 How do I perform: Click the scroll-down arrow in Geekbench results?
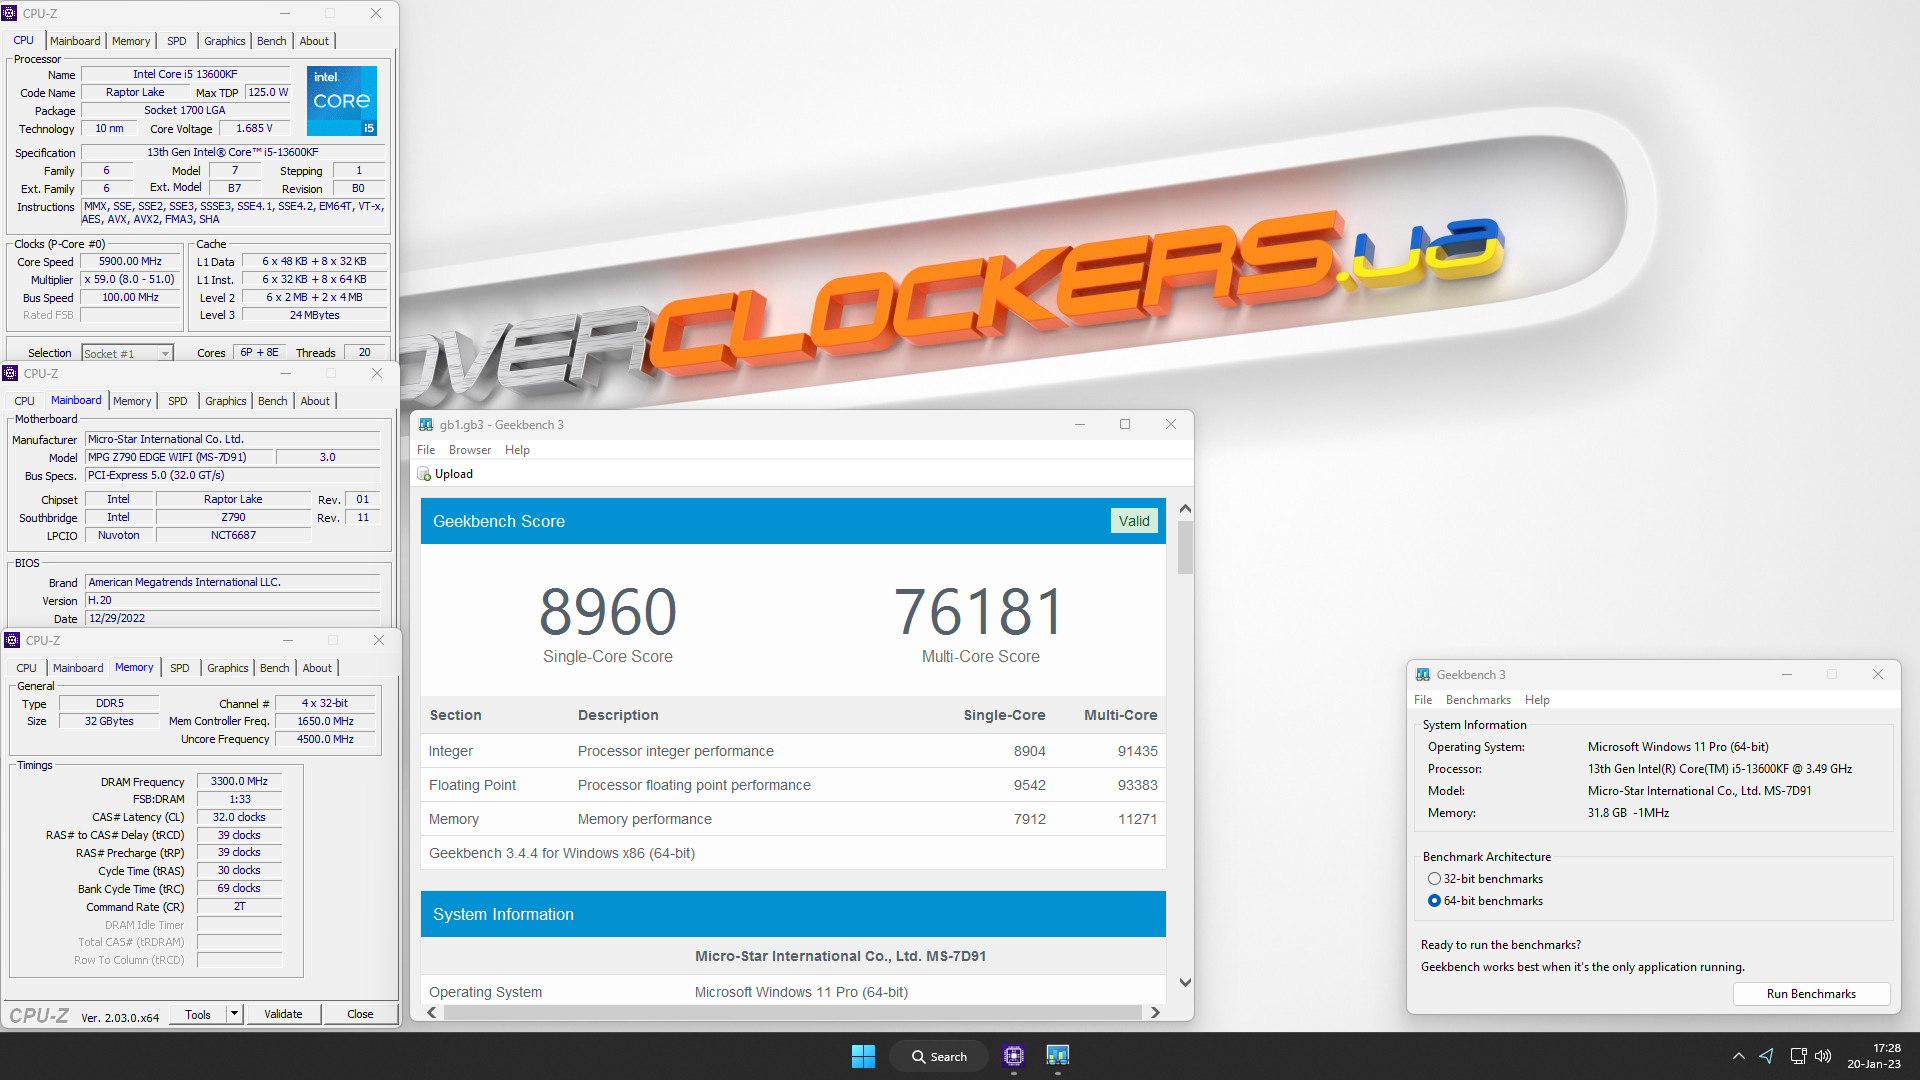[x=1185, y=982]
